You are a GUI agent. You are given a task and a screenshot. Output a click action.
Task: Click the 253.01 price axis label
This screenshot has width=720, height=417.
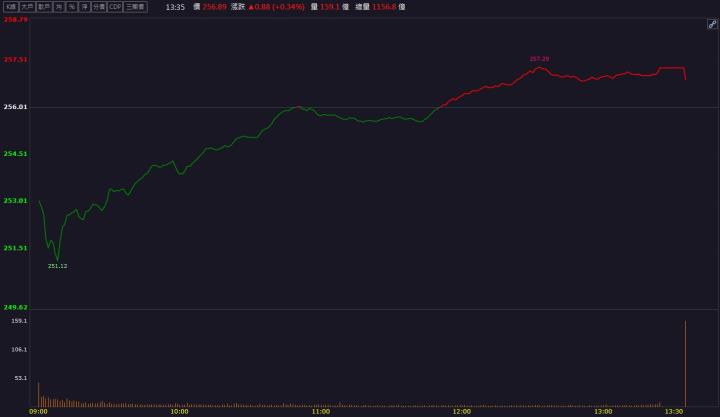pos(16,201)
